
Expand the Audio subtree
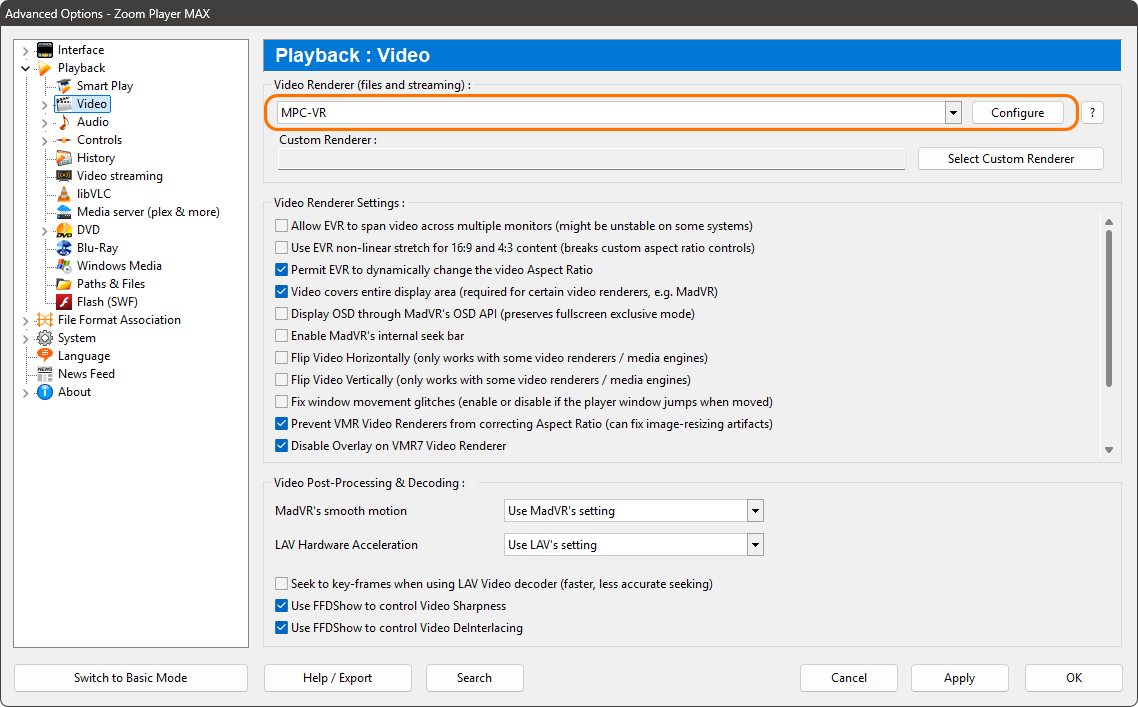[x=44, y=123]
